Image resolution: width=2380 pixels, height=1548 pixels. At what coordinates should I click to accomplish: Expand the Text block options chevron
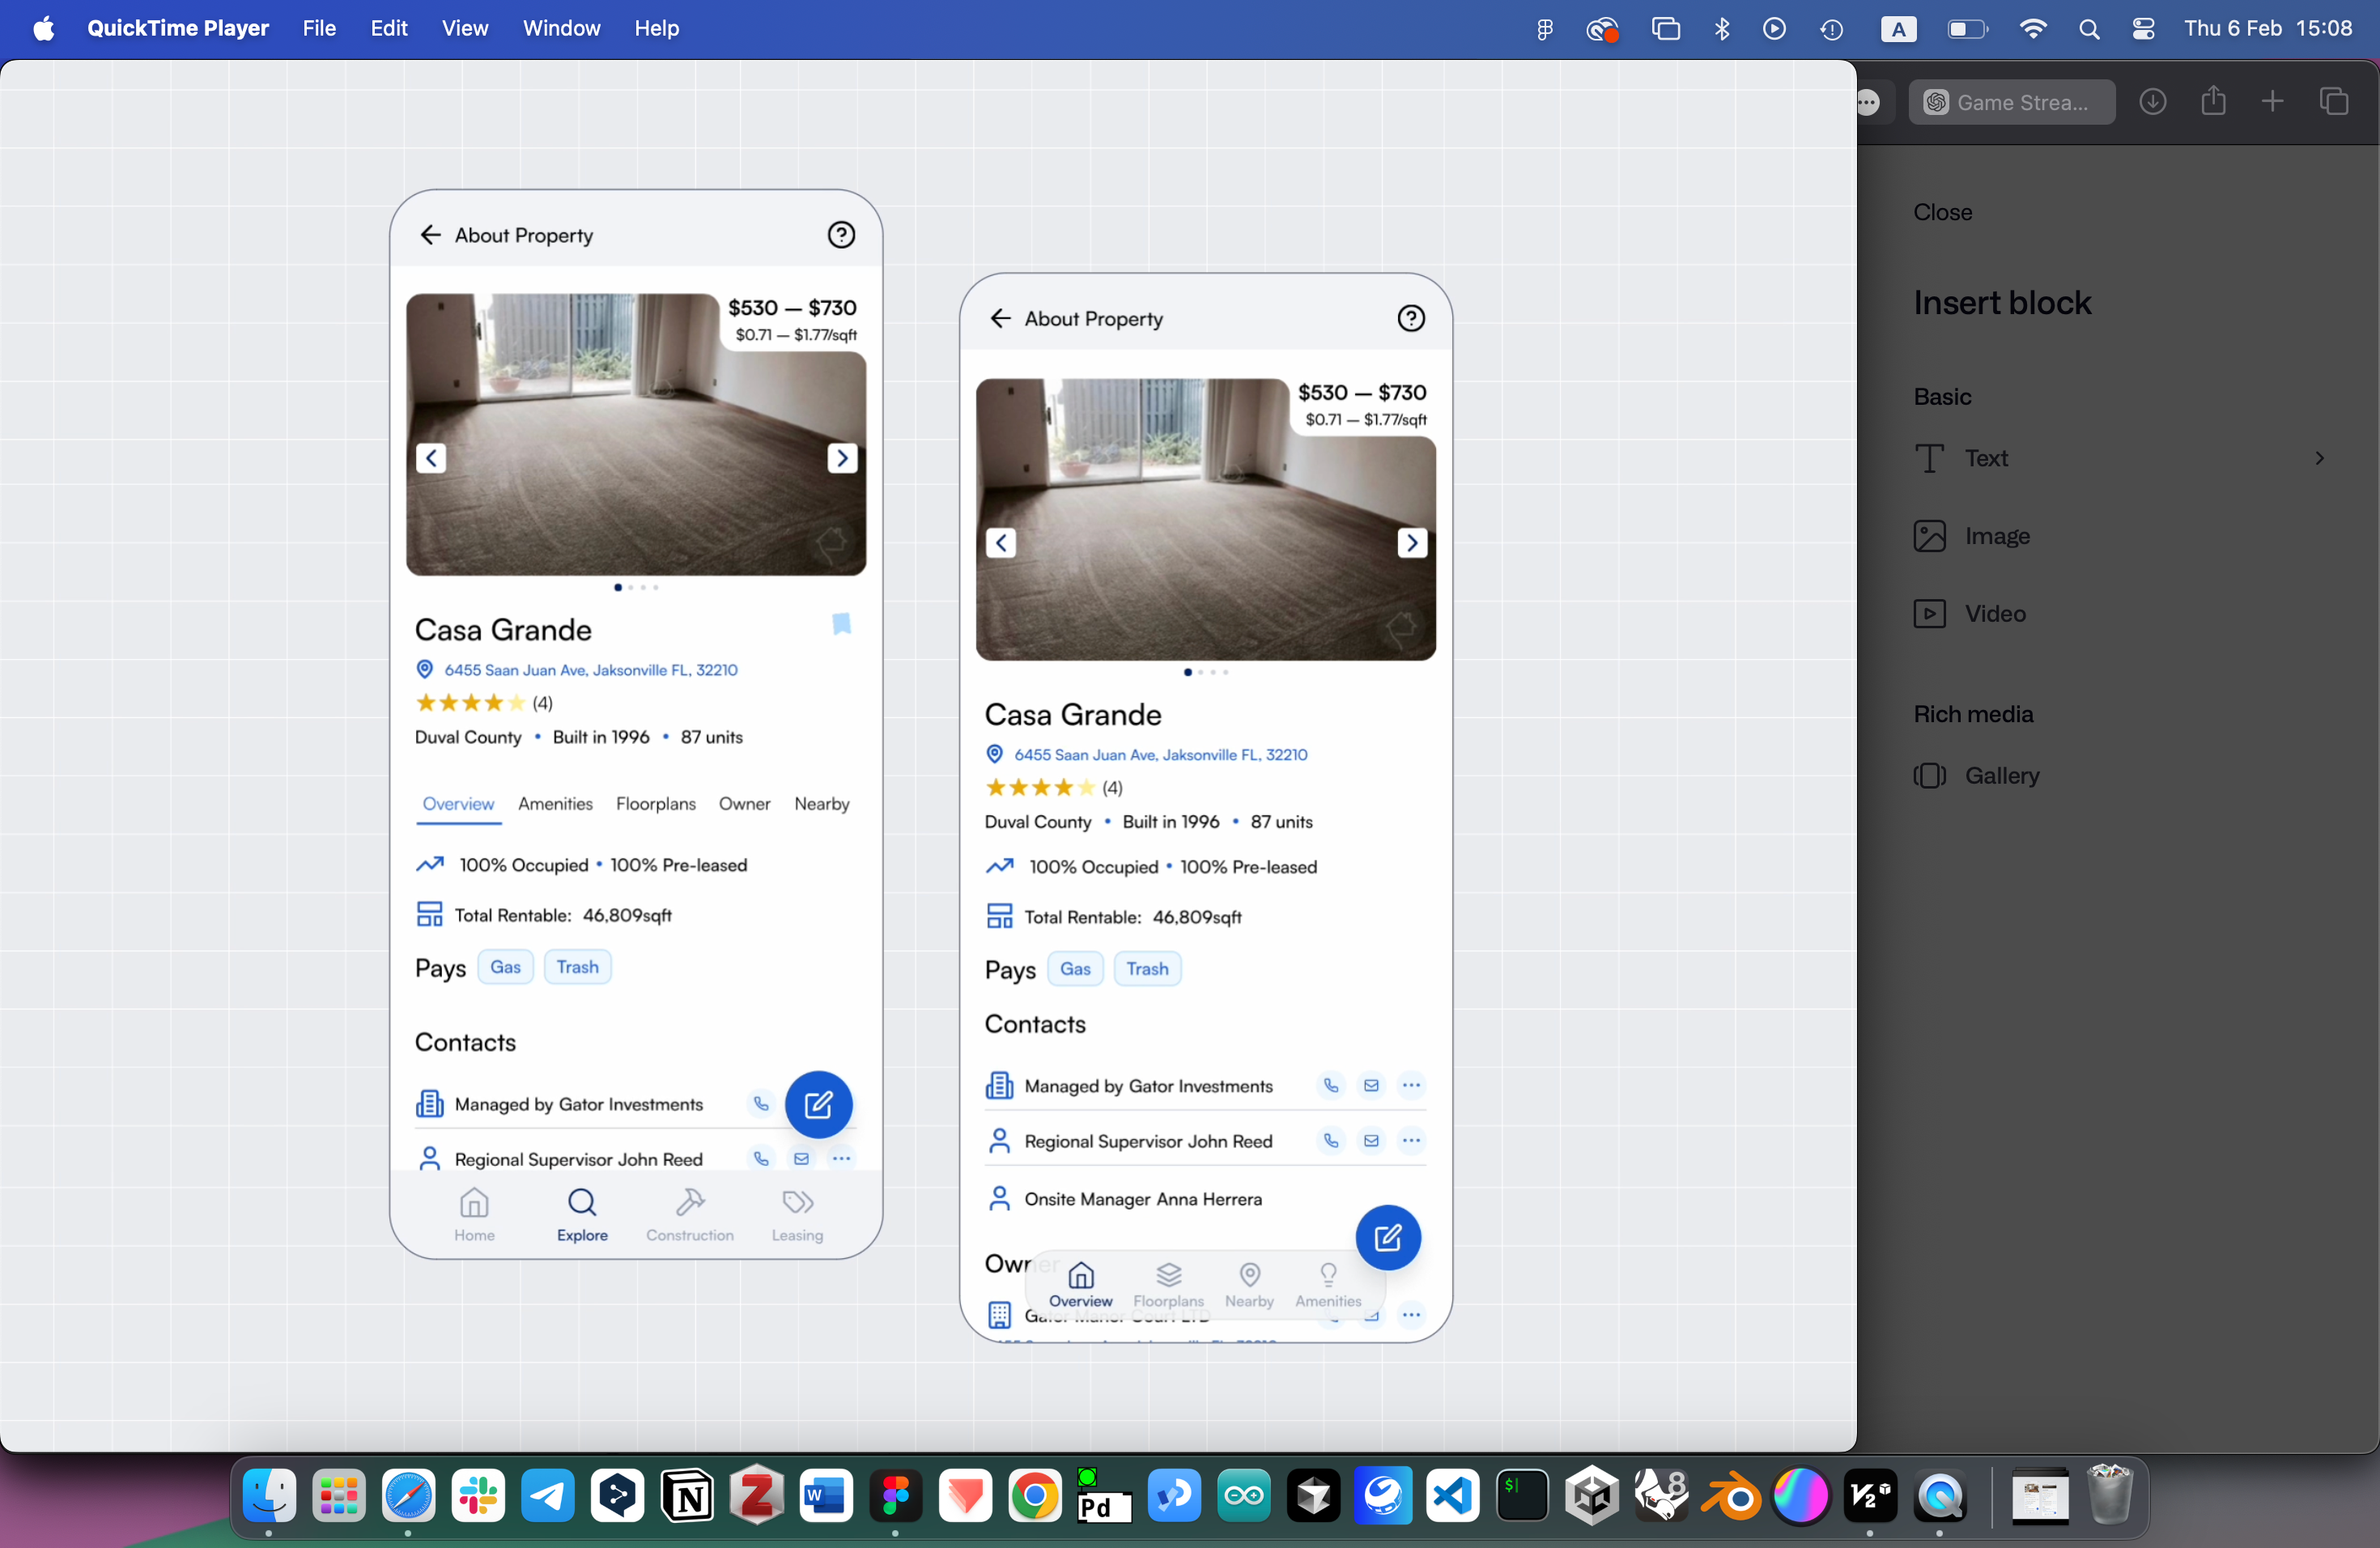(x=2320, y=458)
